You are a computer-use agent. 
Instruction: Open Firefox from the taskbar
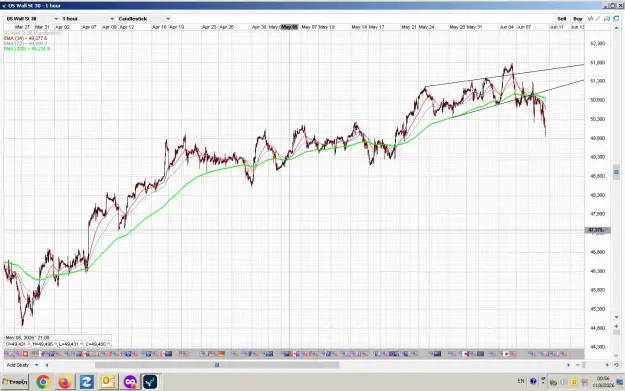65,382
